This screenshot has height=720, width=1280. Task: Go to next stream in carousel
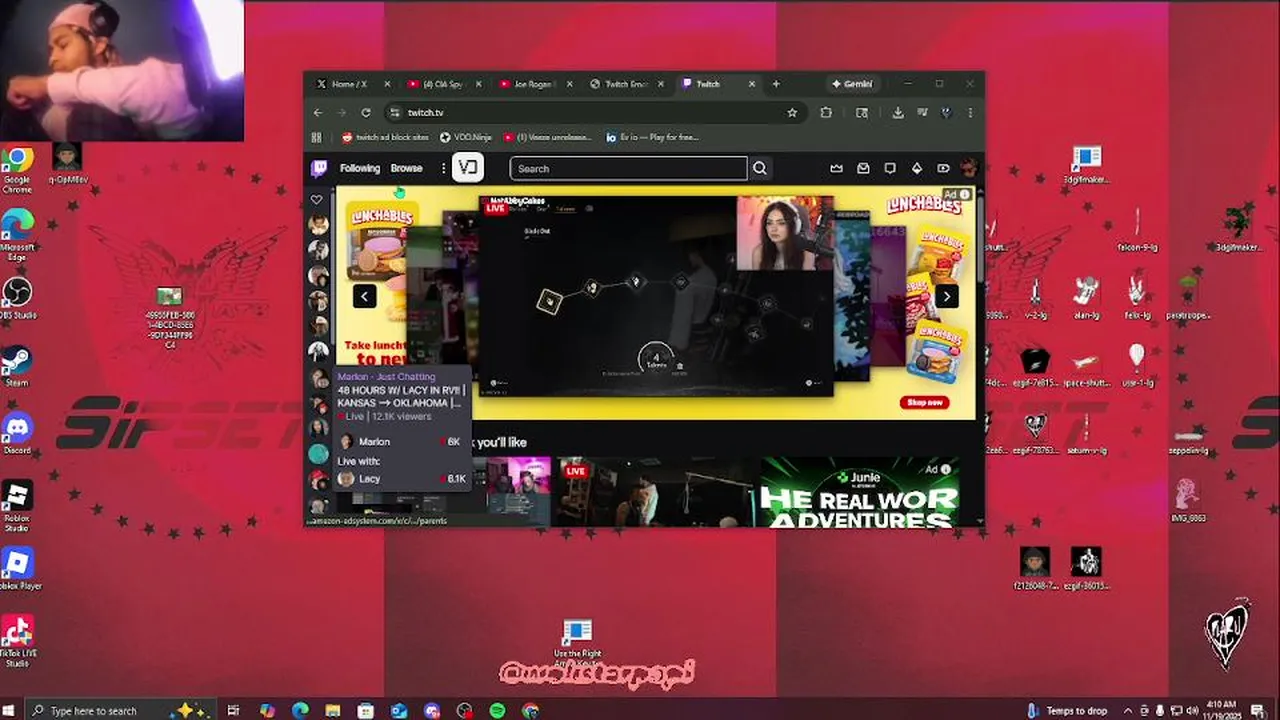(x=946, y=296)
